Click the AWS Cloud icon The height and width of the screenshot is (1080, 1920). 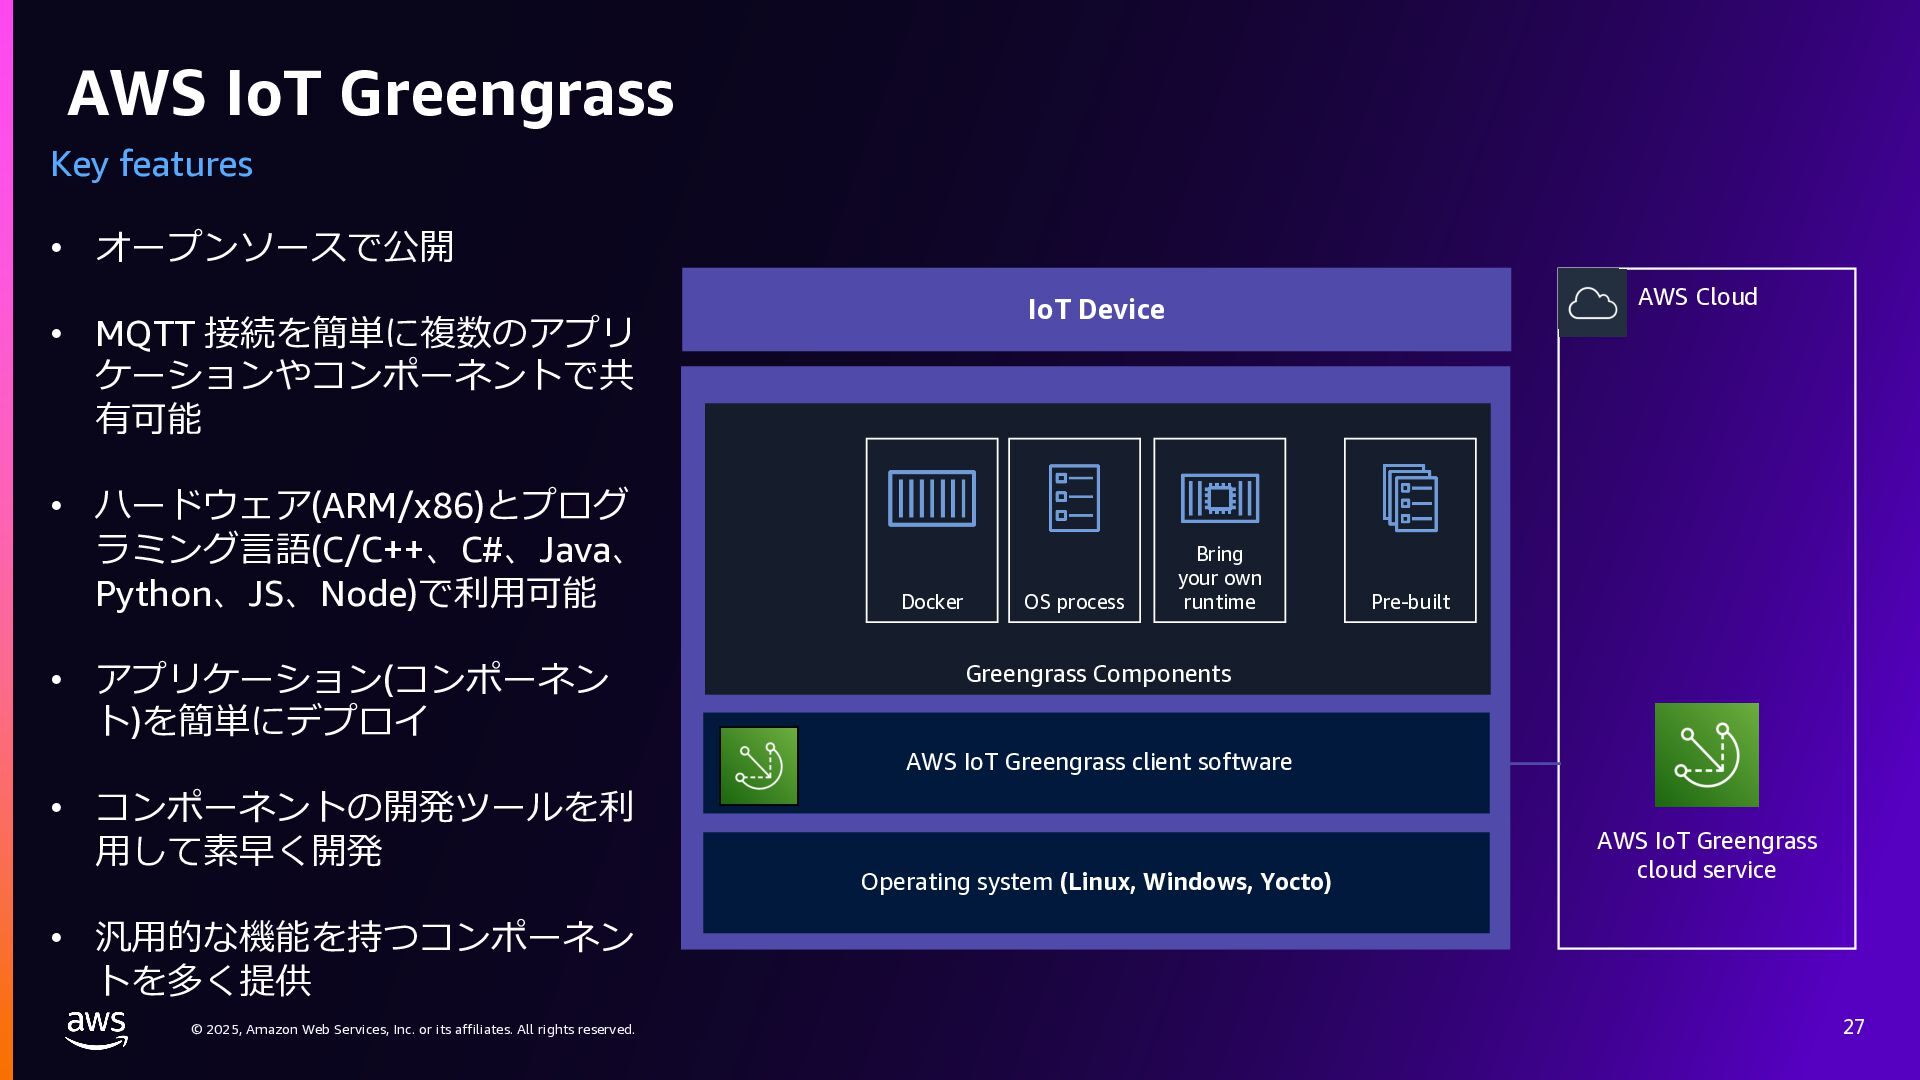click(x=1592, y=303)
